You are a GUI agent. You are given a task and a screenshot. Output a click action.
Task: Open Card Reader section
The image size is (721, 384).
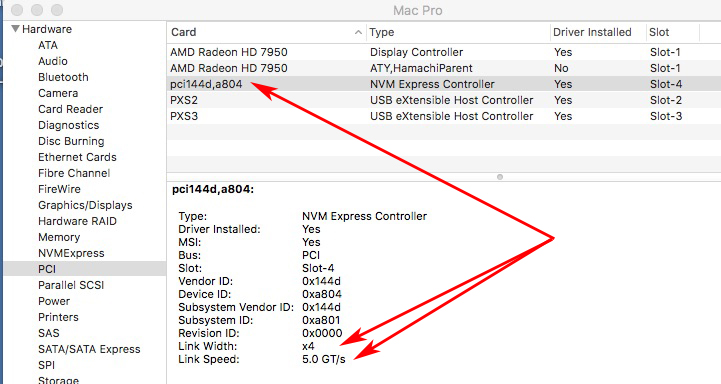click(x=70, y=109)
